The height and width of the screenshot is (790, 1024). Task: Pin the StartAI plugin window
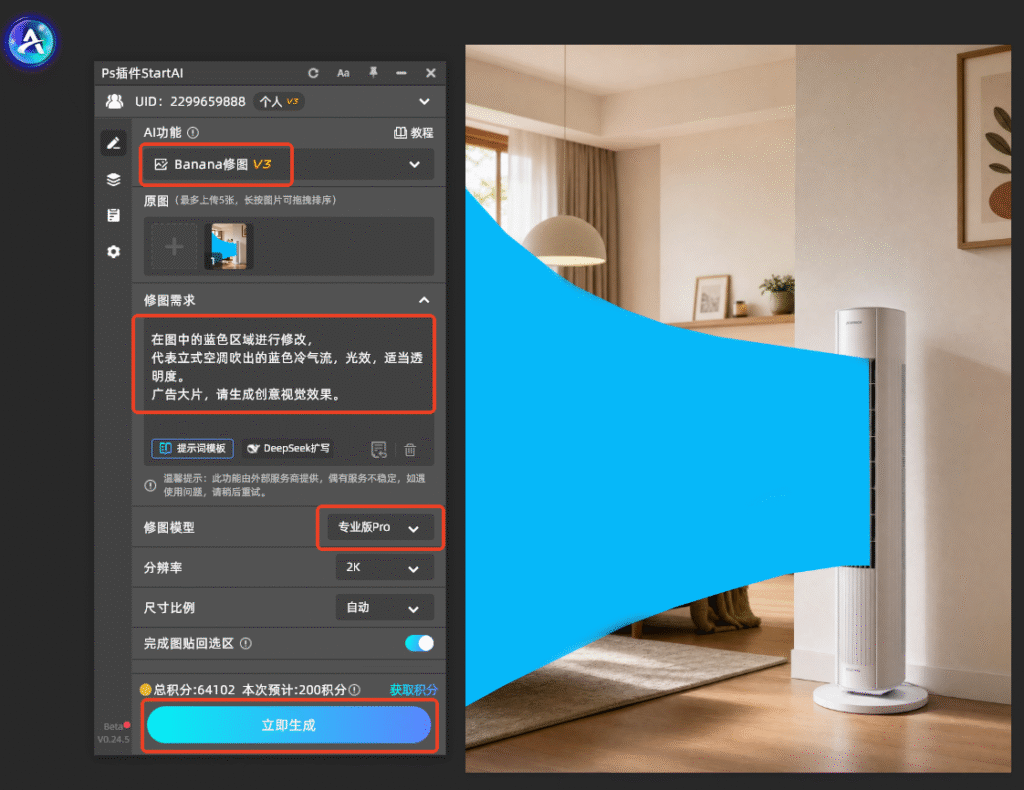373,72
